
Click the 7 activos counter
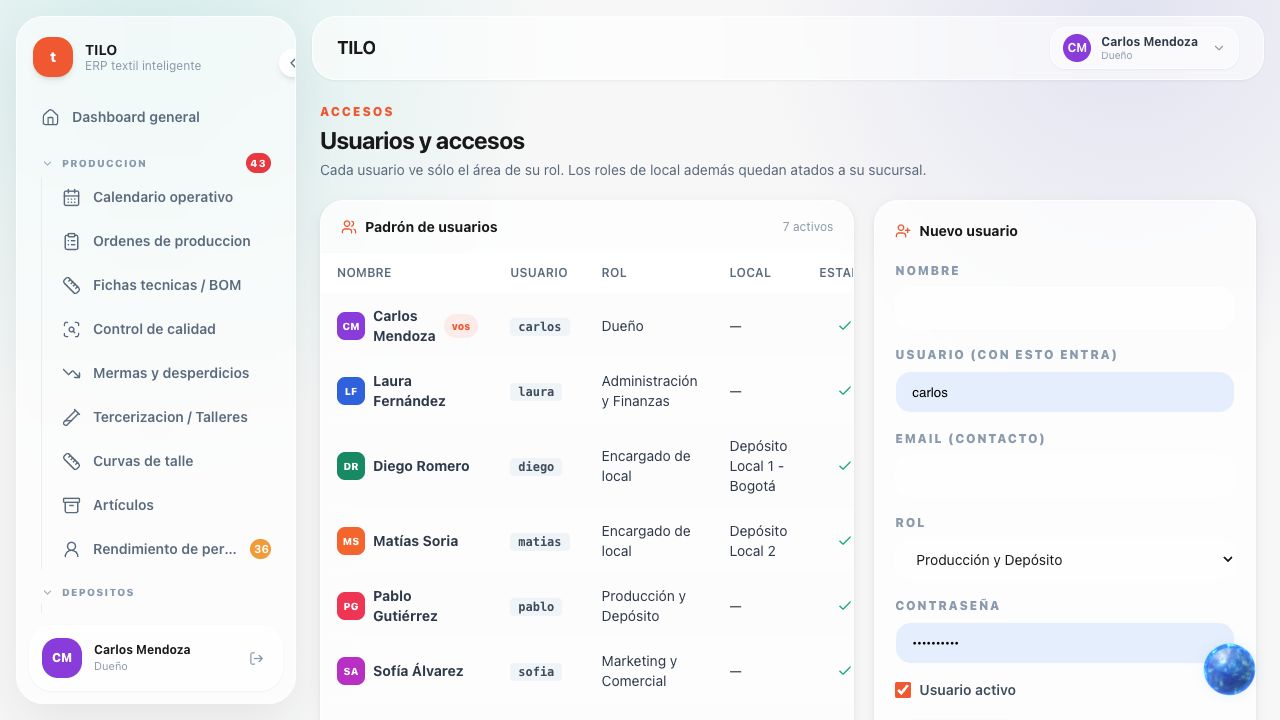(x=808, y=227)
